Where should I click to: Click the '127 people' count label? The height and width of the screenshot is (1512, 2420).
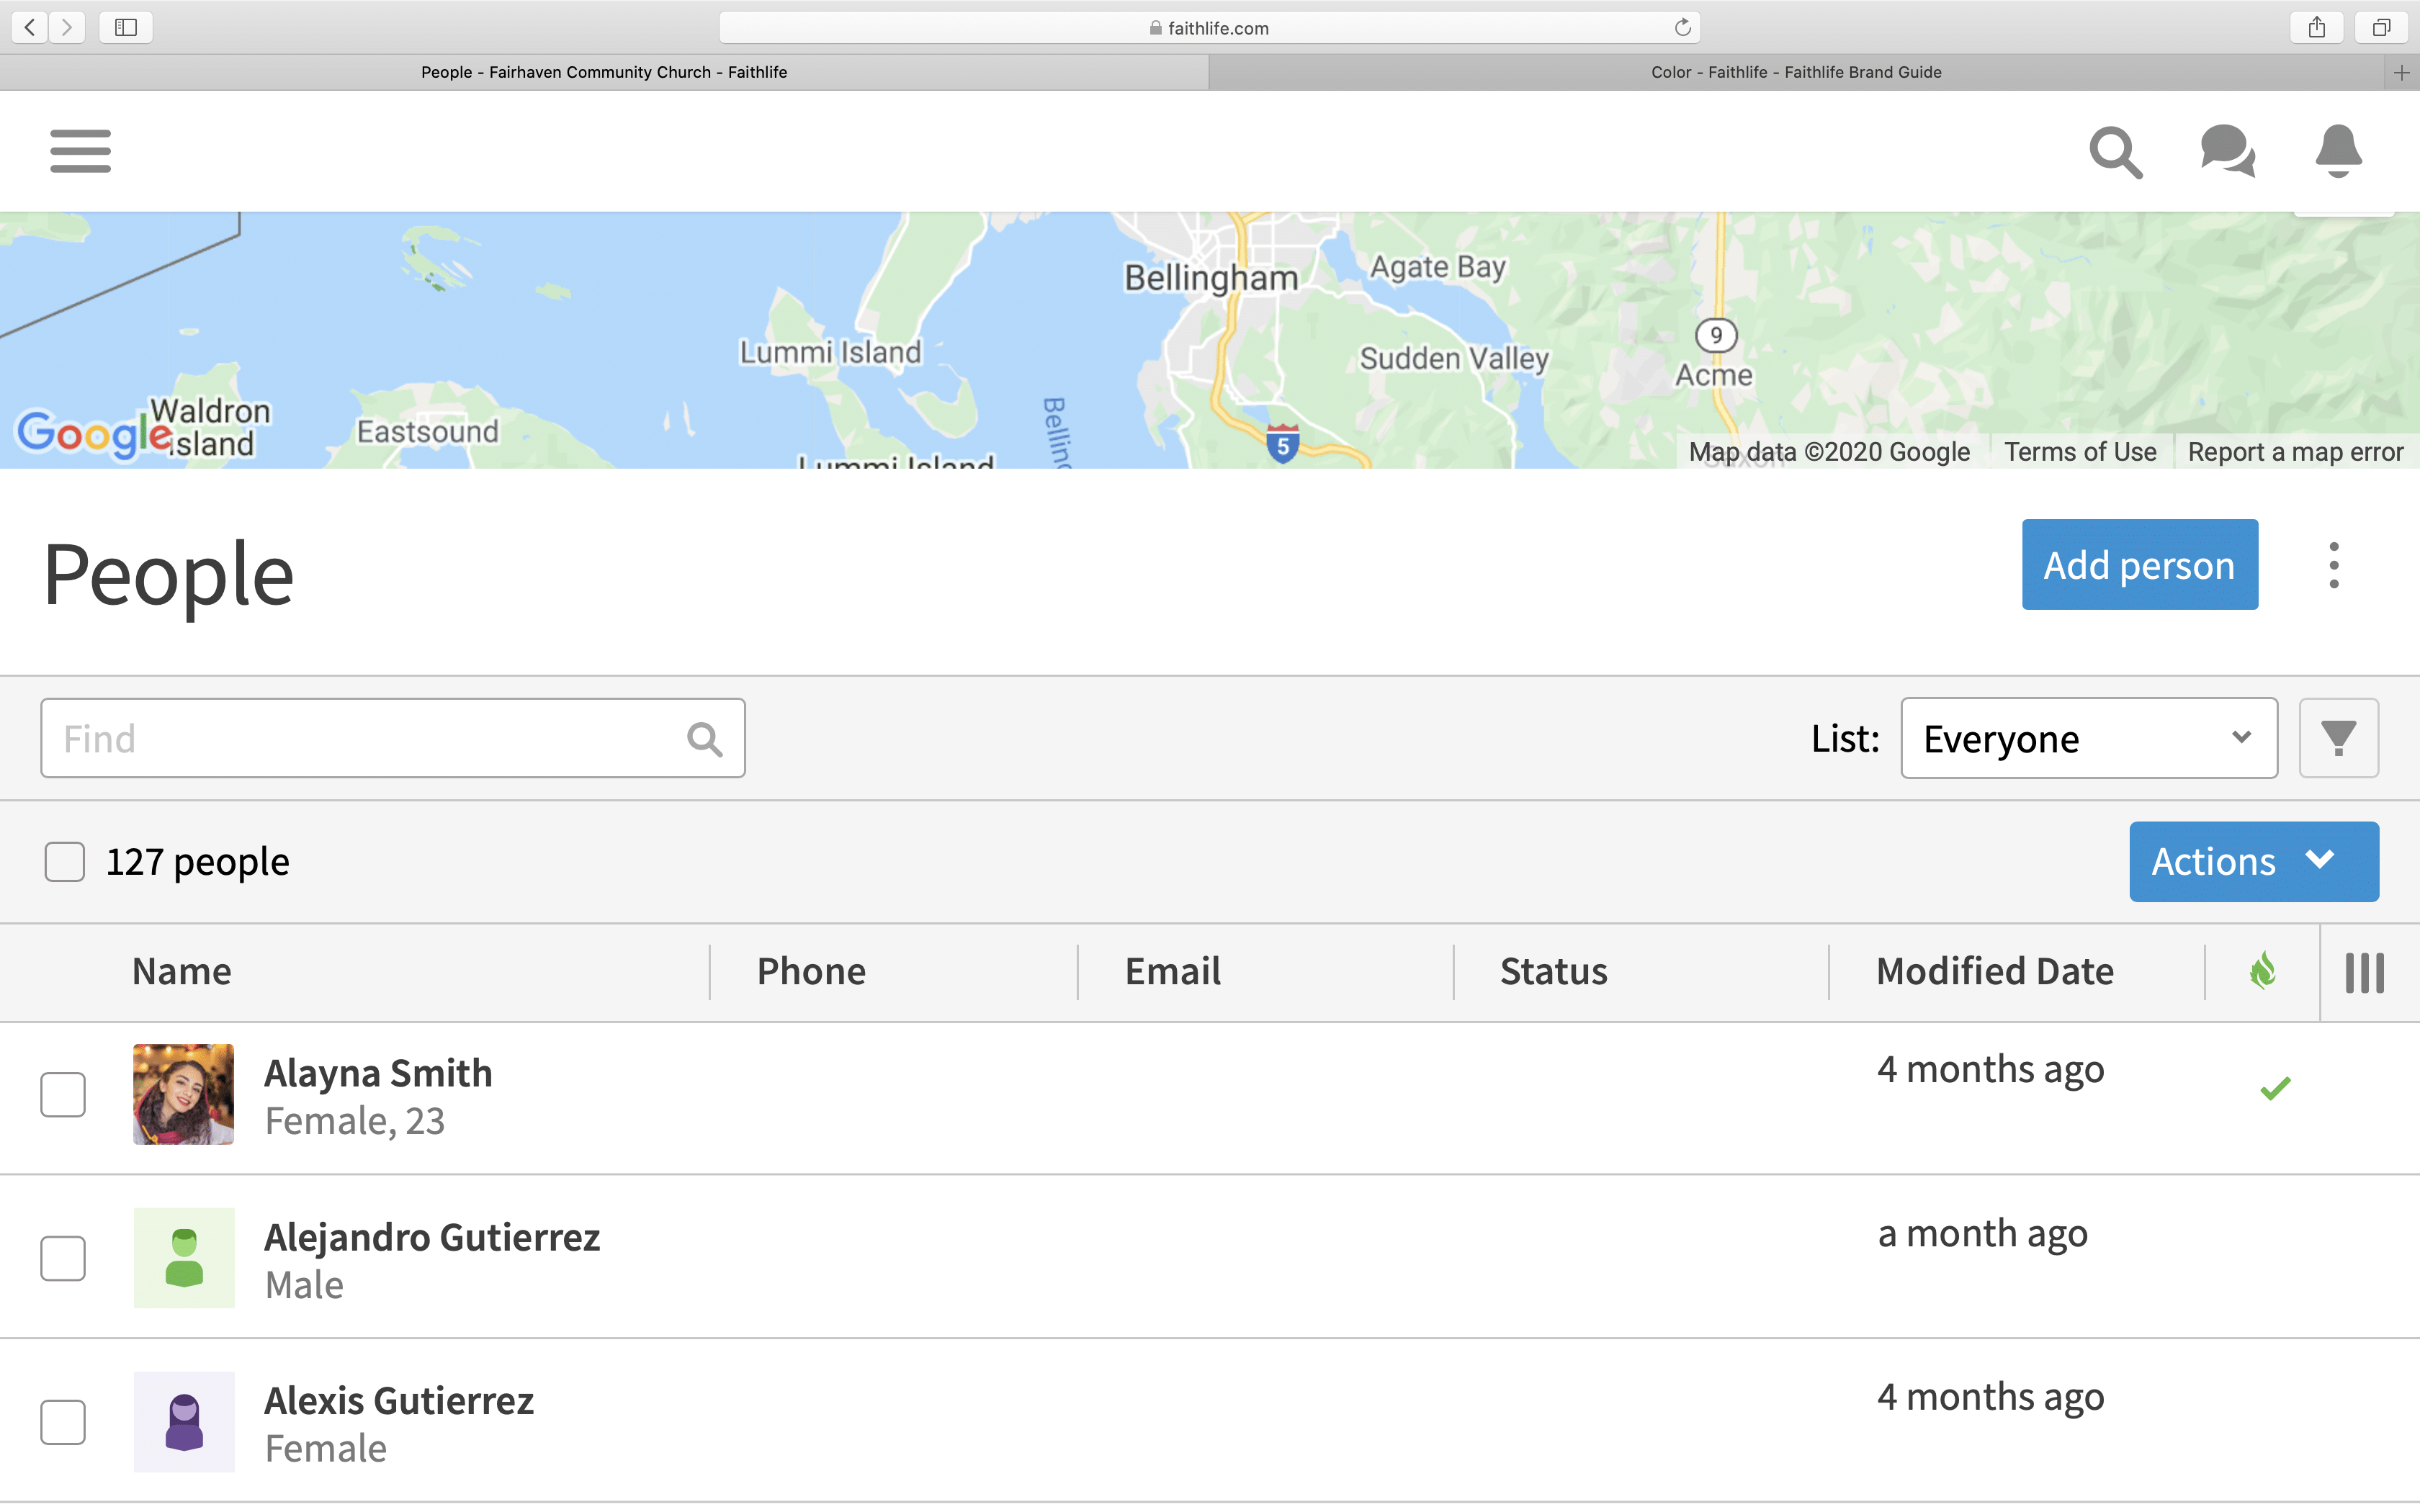198,861
